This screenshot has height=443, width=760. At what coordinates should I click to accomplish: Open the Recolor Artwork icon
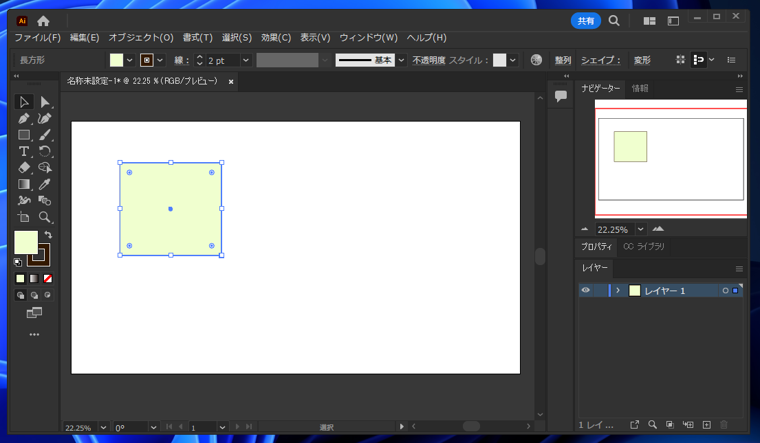coord(536,60)
